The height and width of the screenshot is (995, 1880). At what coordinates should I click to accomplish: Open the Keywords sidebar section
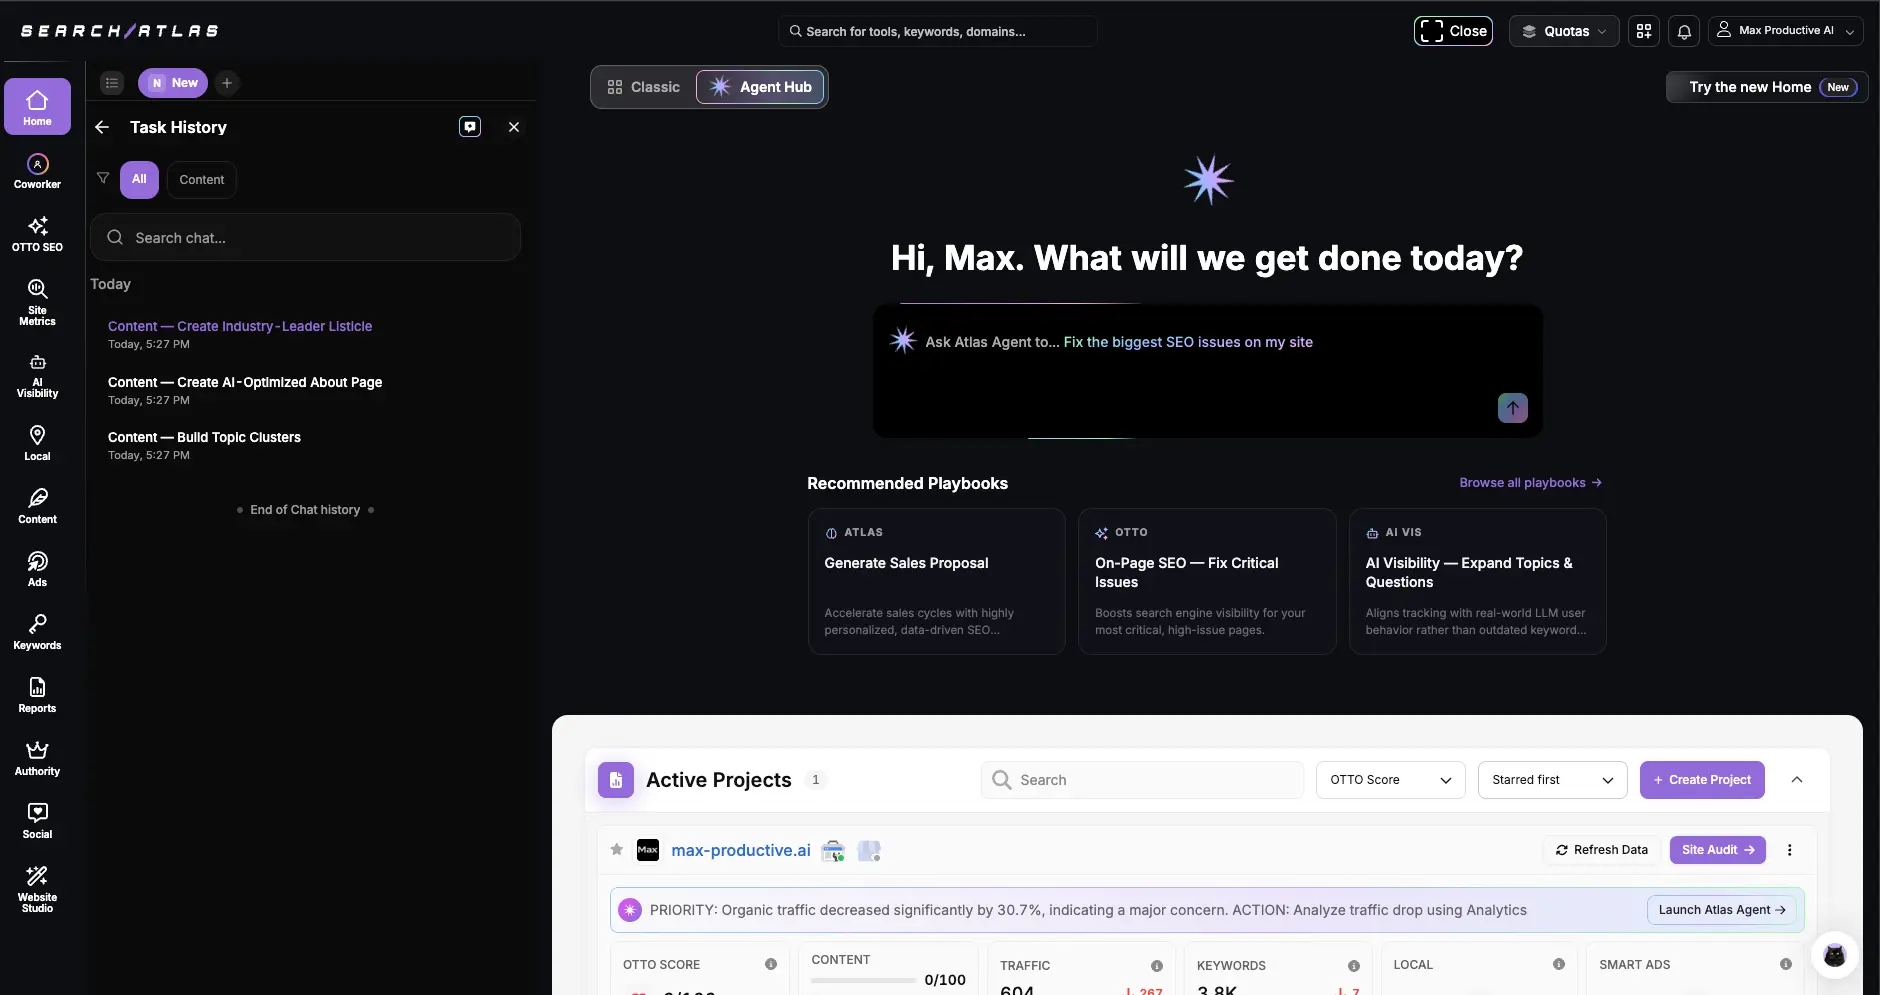37,632
